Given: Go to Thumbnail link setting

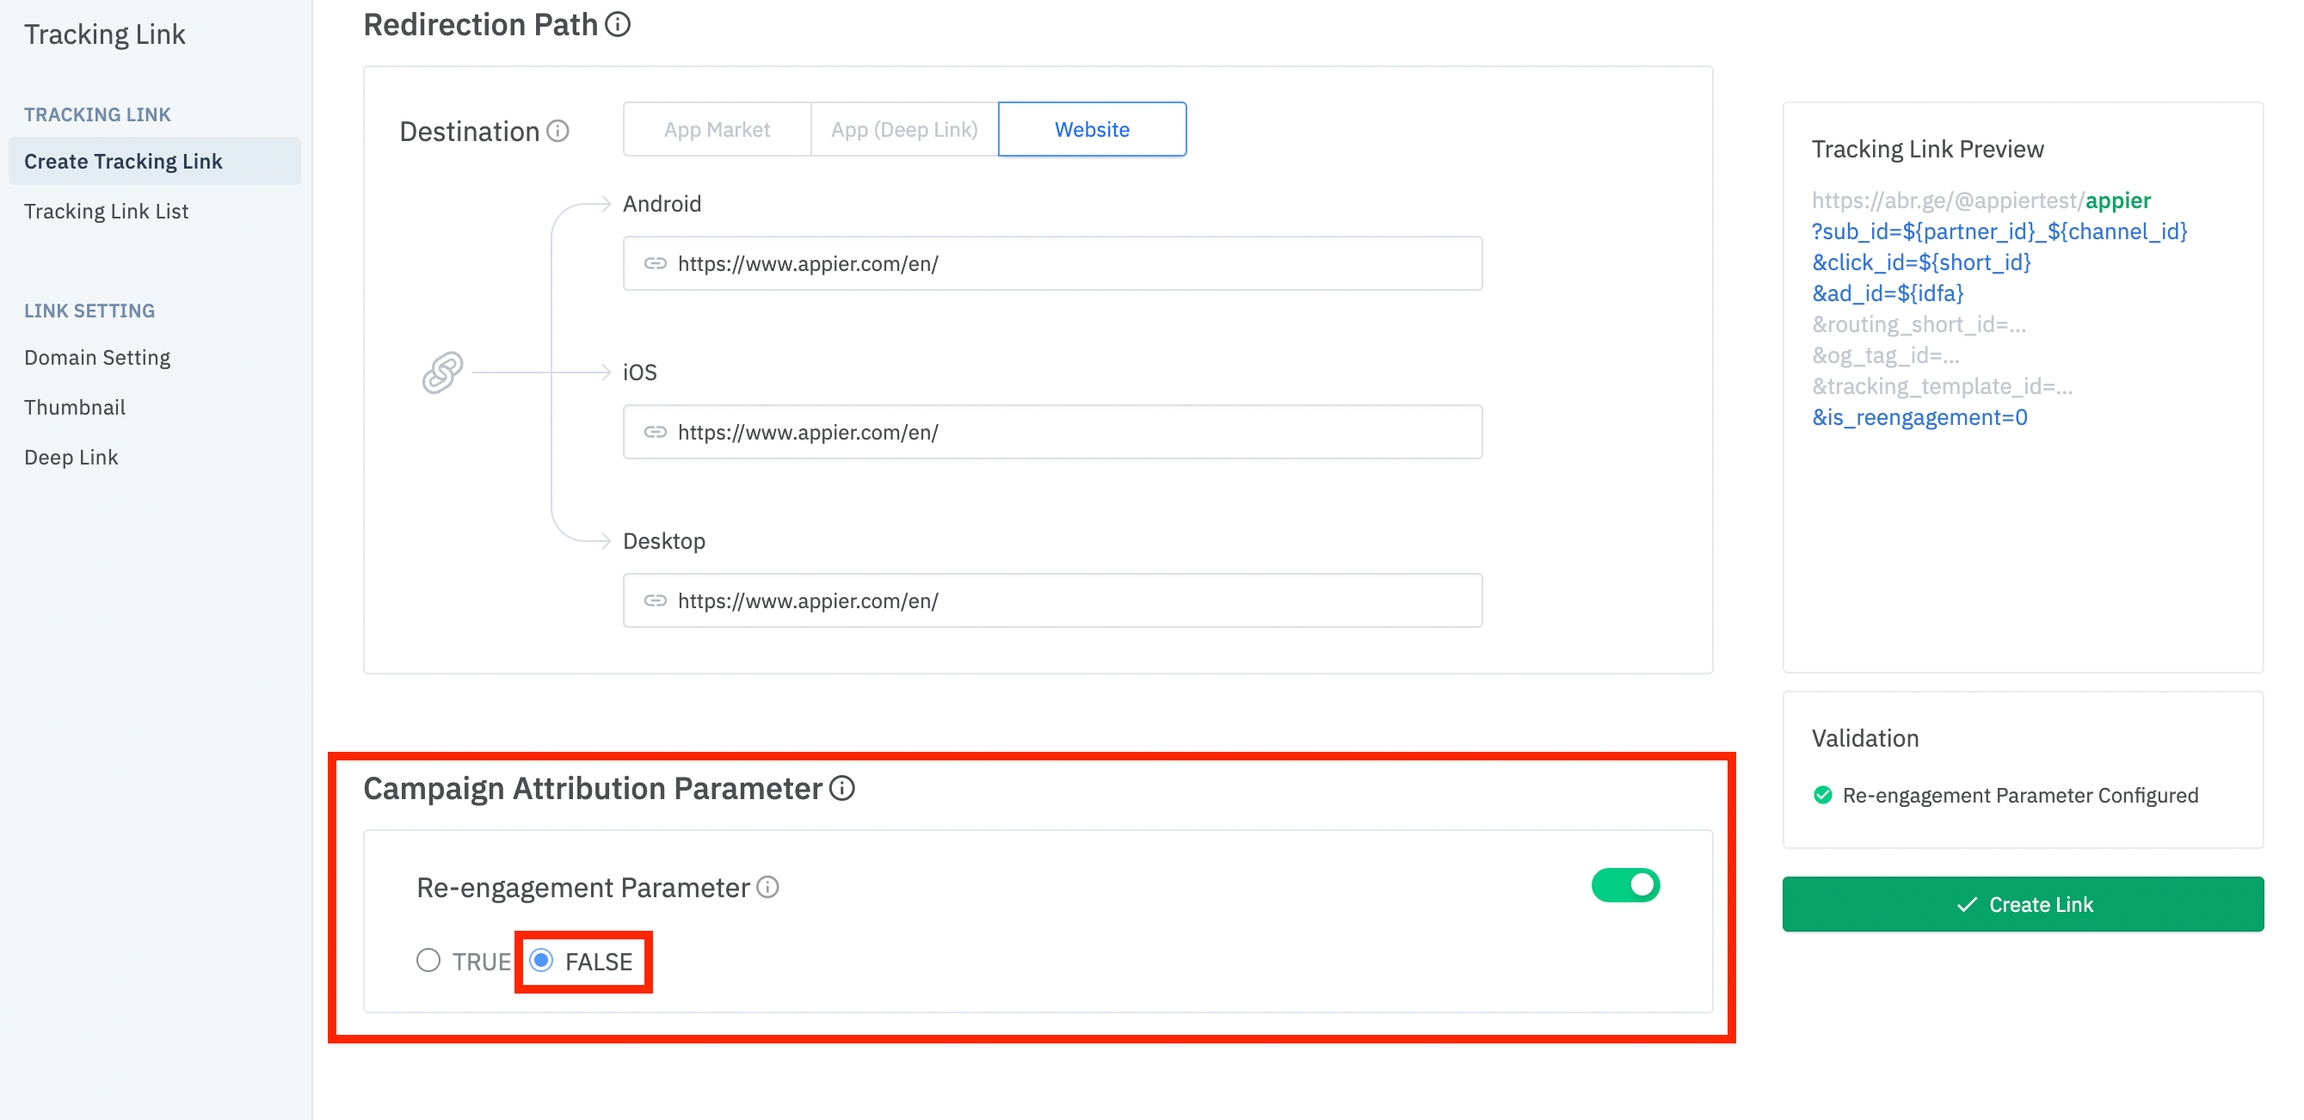Looking at the screenshot, I should [75, 407].
